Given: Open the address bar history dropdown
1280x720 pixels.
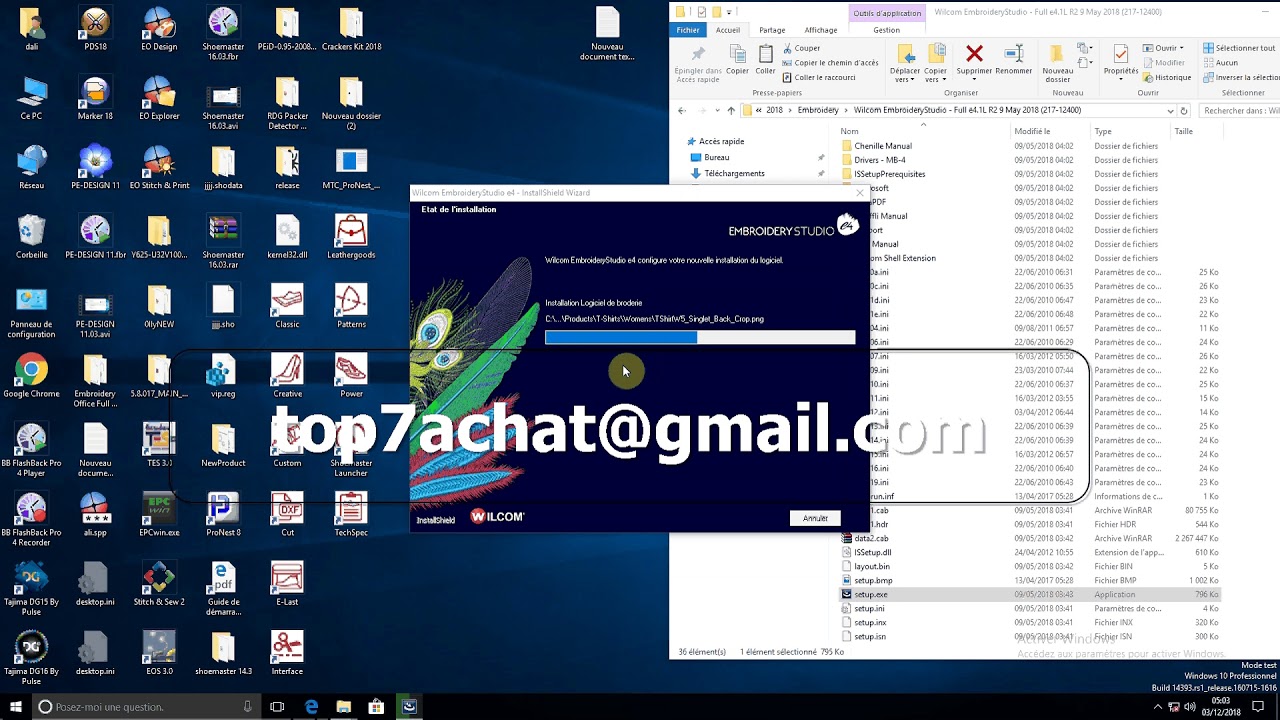Looking at the screenshot, I should (x=1171, y=111).
